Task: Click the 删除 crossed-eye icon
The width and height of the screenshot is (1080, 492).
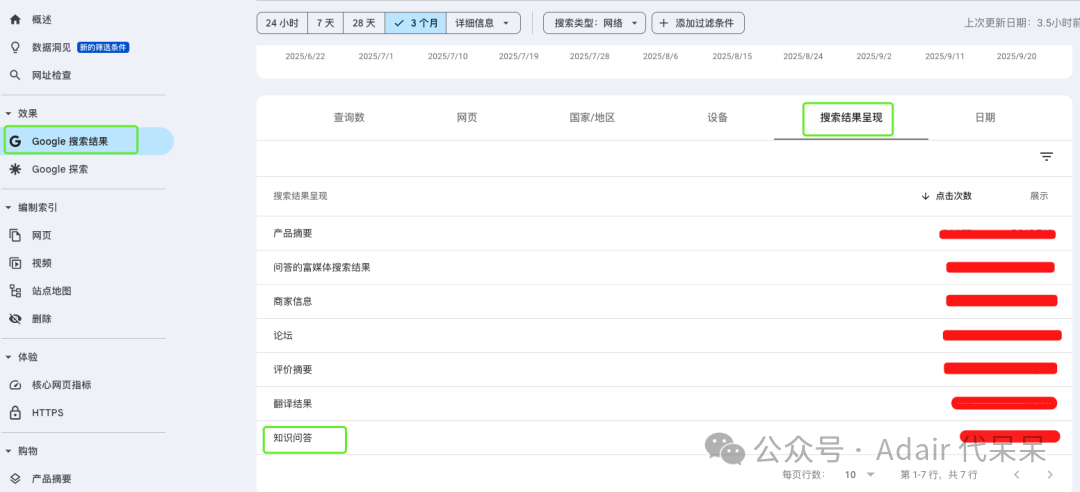Action: pos(15,319)
